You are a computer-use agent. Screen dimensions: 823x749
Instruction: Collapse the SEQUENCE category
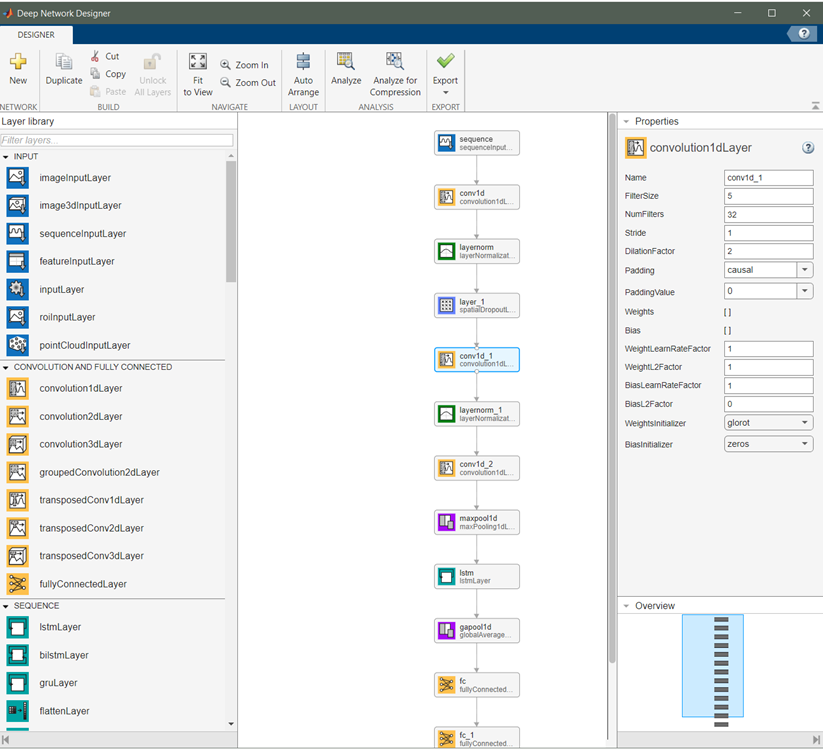pyautogui.click(x=6, y=606)
